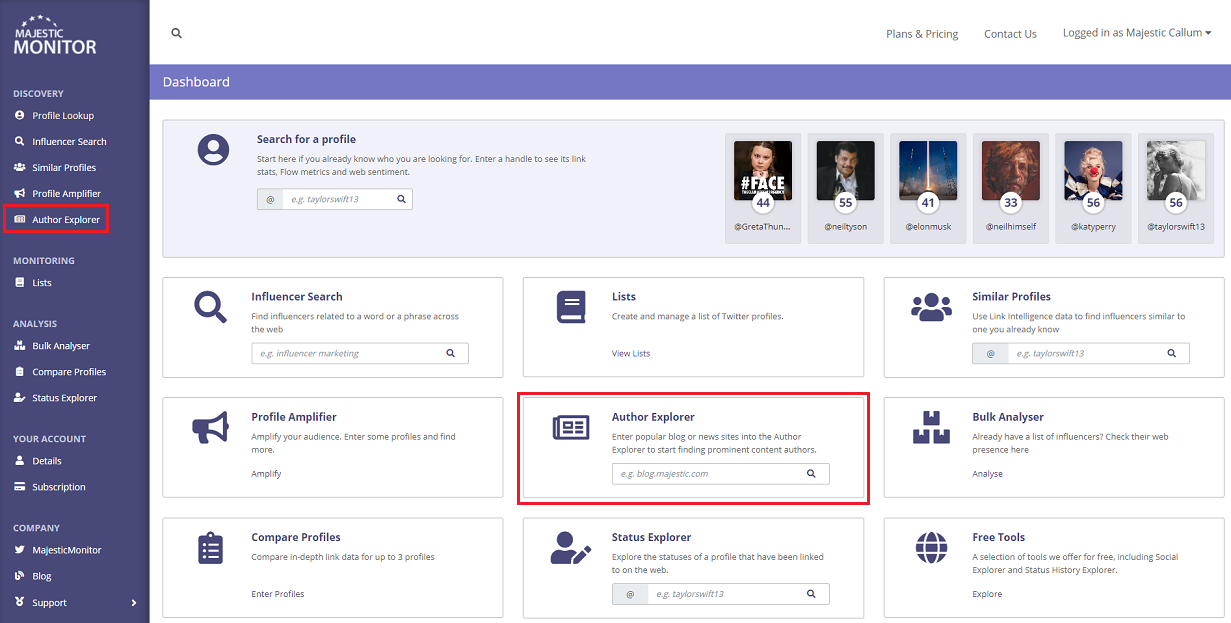Click the Bulk Analyser card boxes icon
Viewport: 1231px width, 623px height.
pos(931,427)
